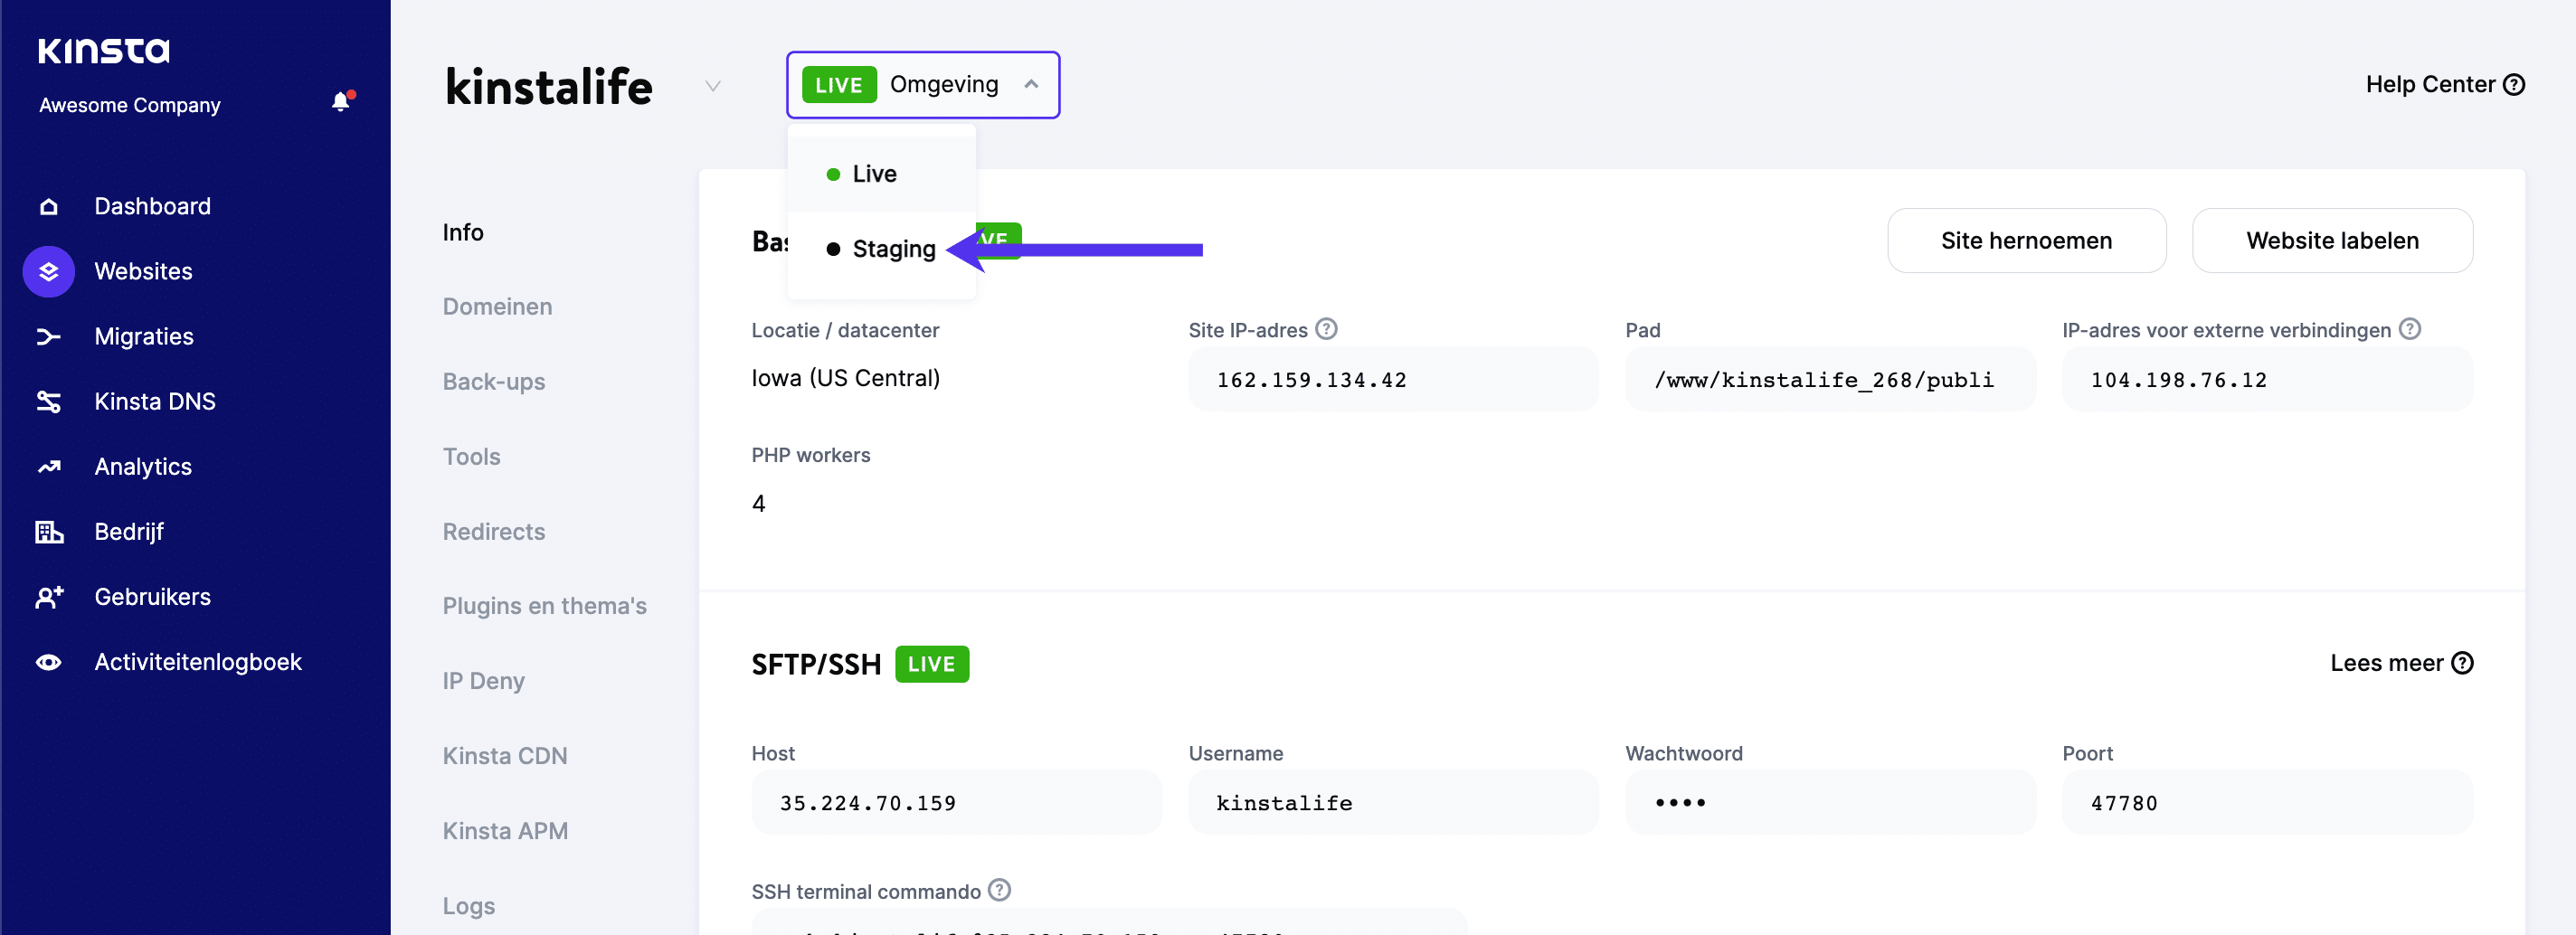The width and height of the screenshot is (2576, 935).
Task: Open the Websites menu item
Action: pyautogui.click(x=144, y=272)
